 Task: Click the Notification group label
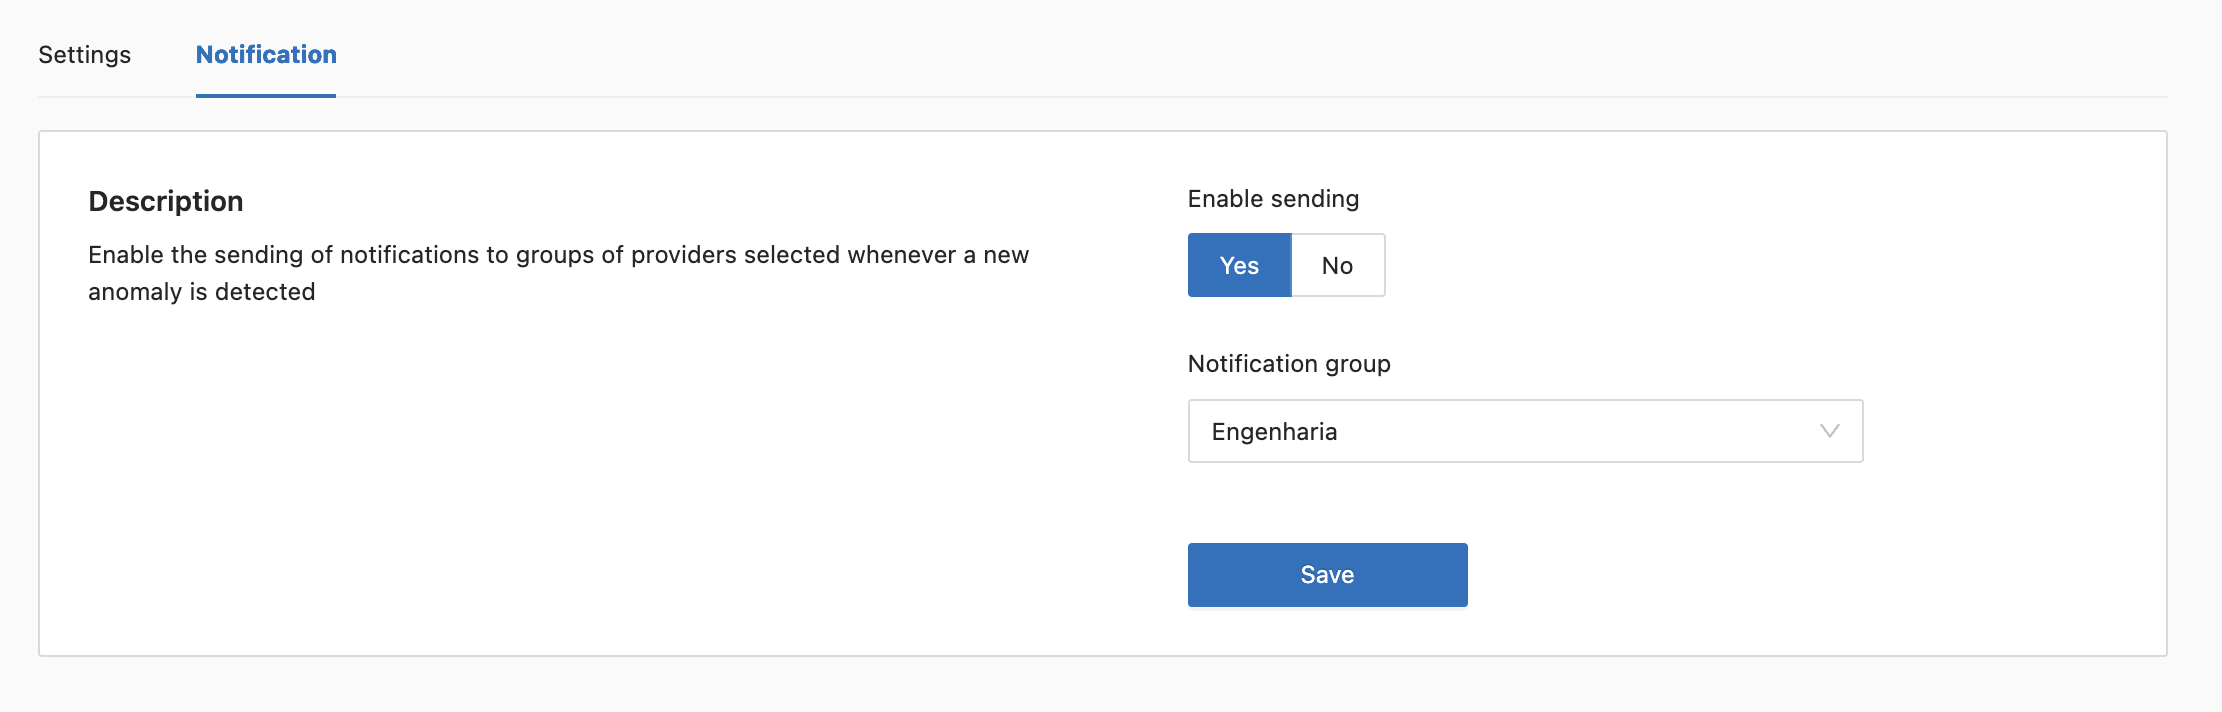(1289, 364)
